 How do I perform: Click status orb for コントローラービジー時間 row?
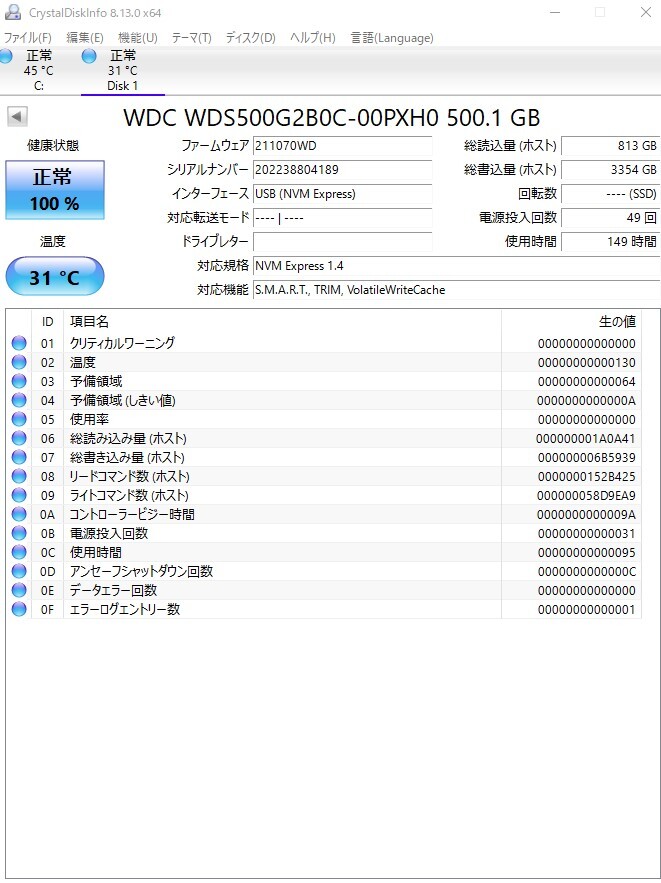point(19,514)
